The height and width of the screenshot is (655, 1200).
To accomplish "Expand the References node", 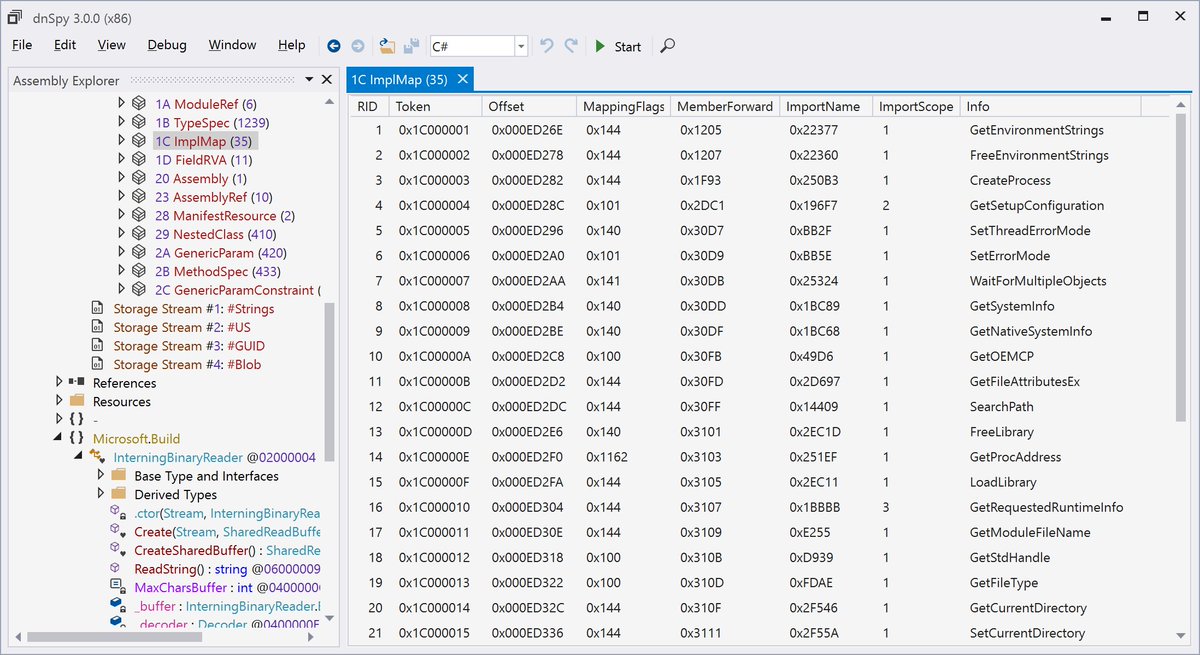I will tap(59, 382).
